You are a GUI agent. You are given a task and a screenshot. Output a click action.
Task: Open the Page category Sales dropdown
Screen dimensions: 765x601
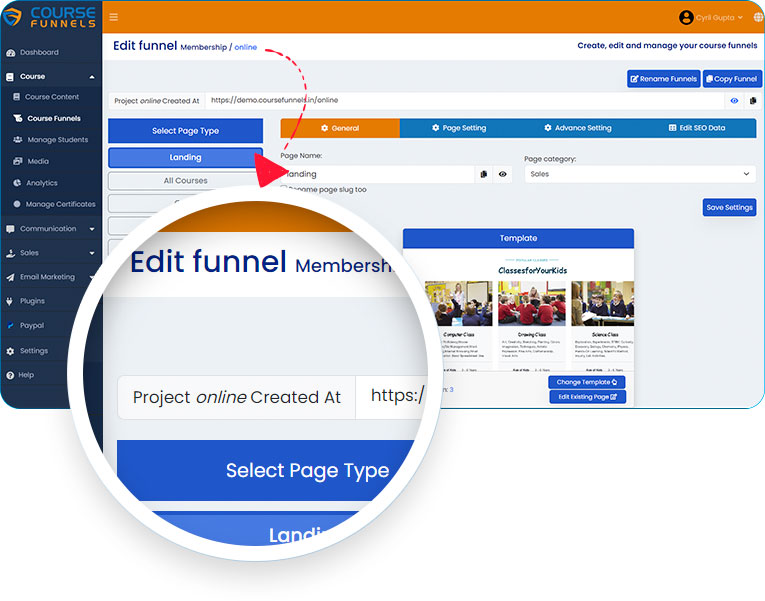640,174
